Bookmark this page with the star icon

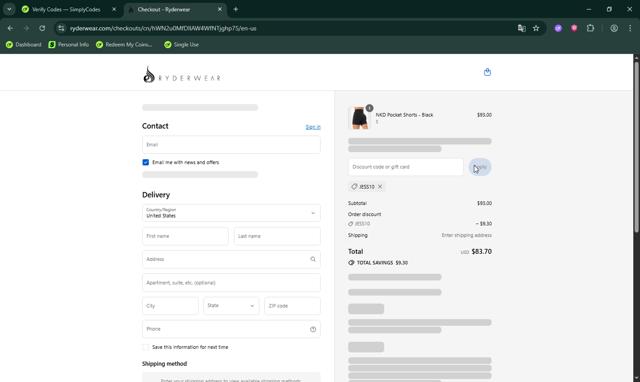coord(536,28)
